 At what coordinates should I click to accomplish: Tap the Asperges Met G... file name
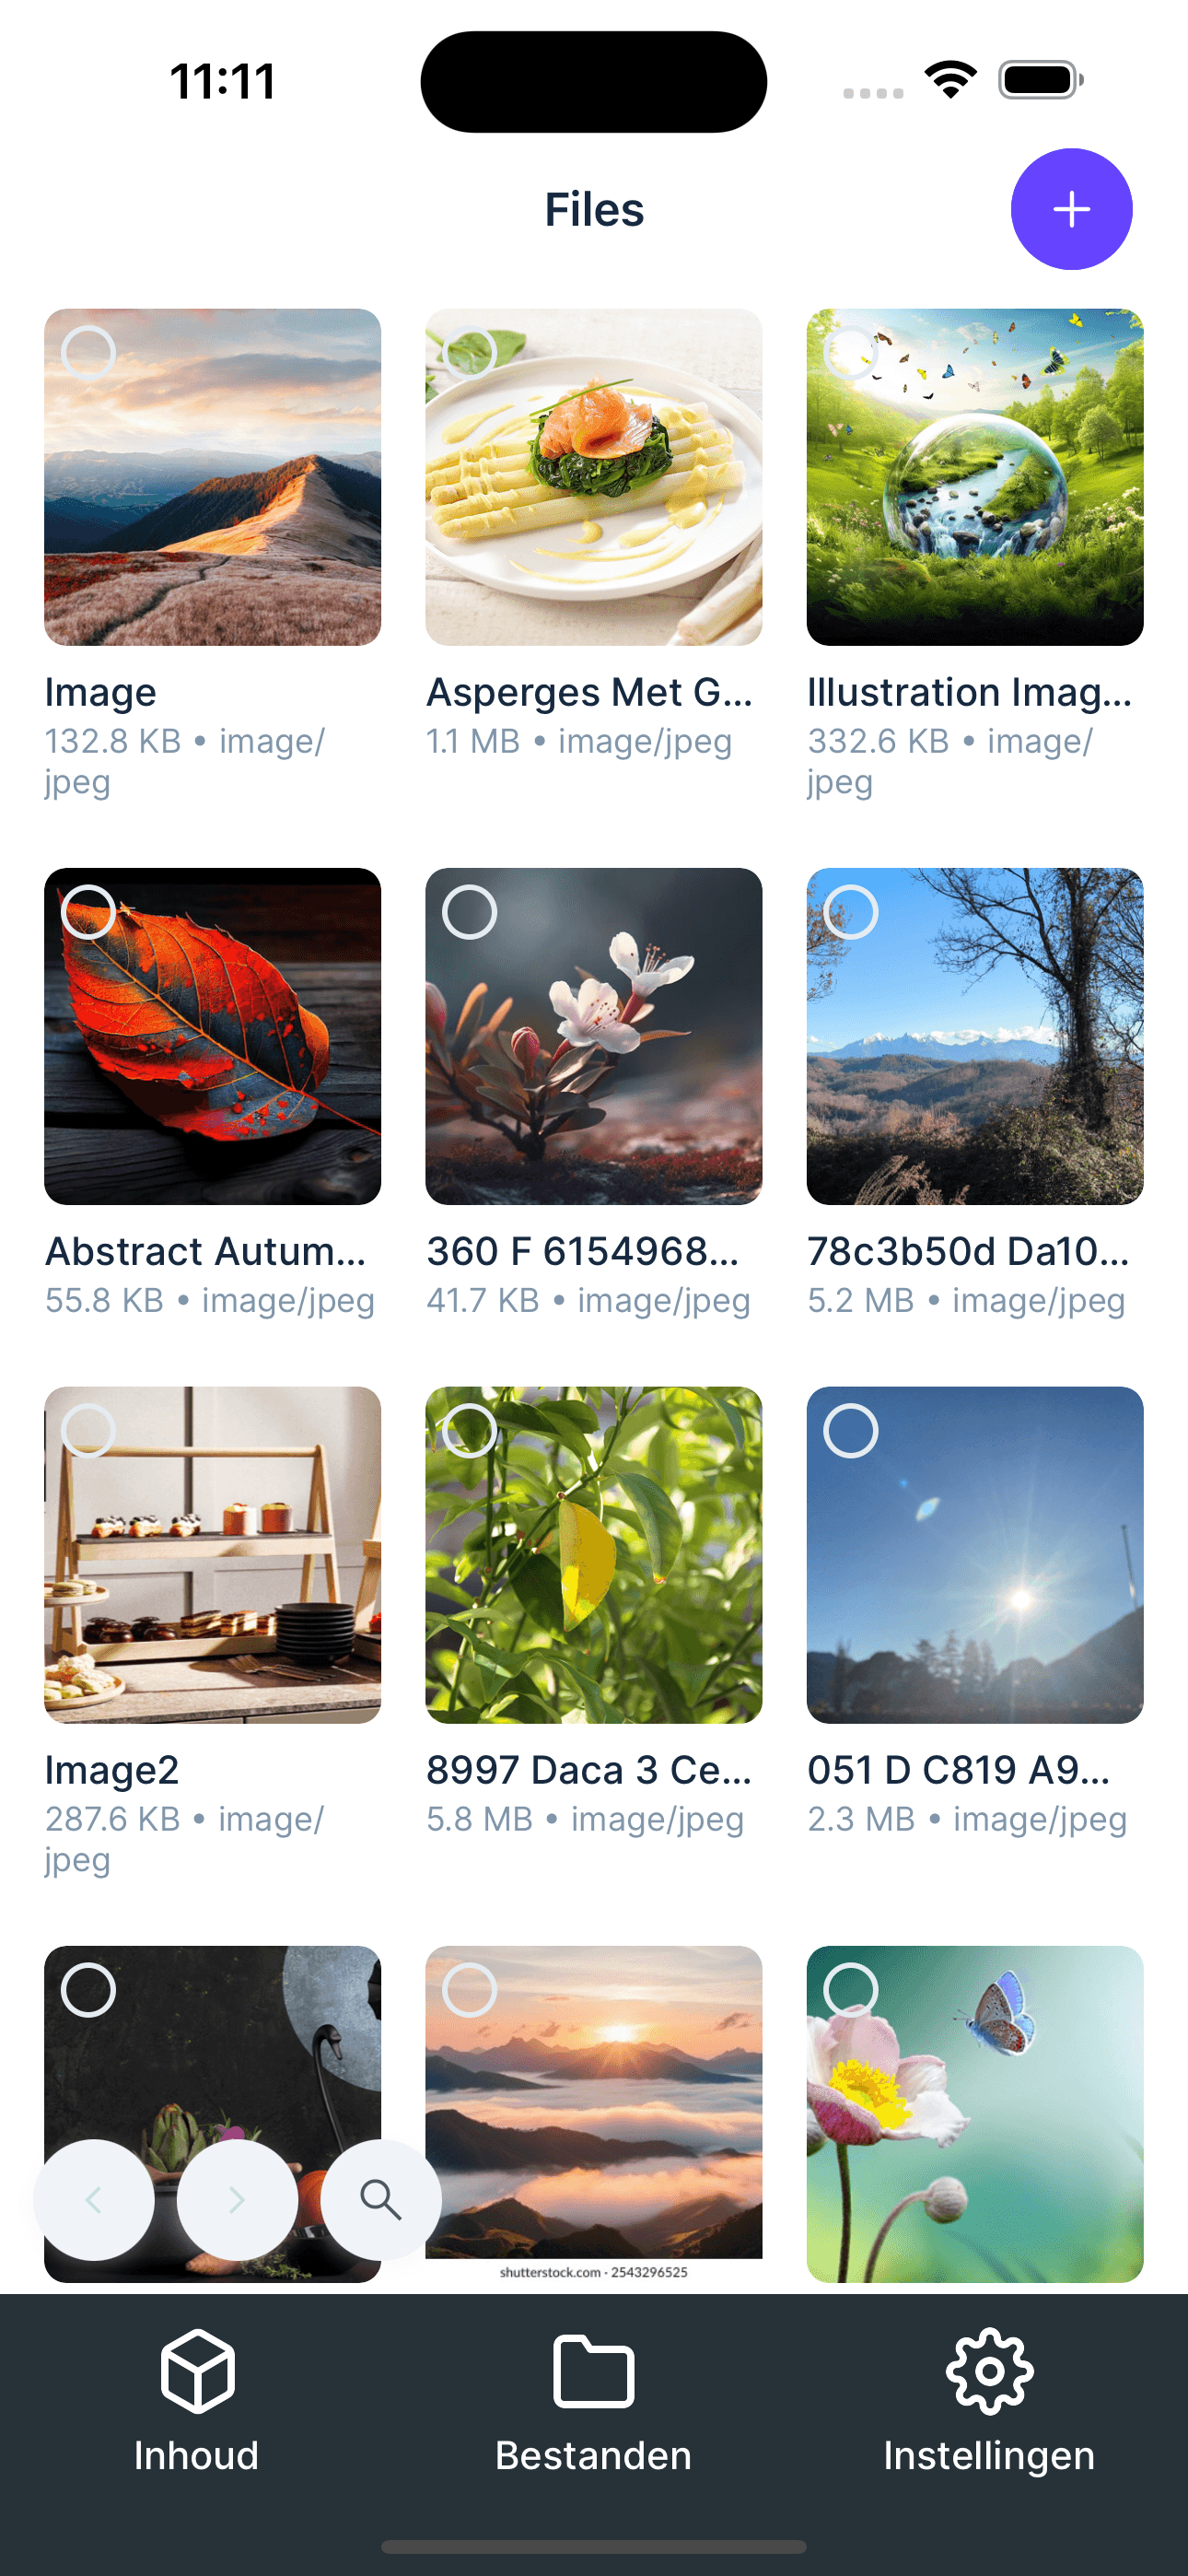point(589,692)
